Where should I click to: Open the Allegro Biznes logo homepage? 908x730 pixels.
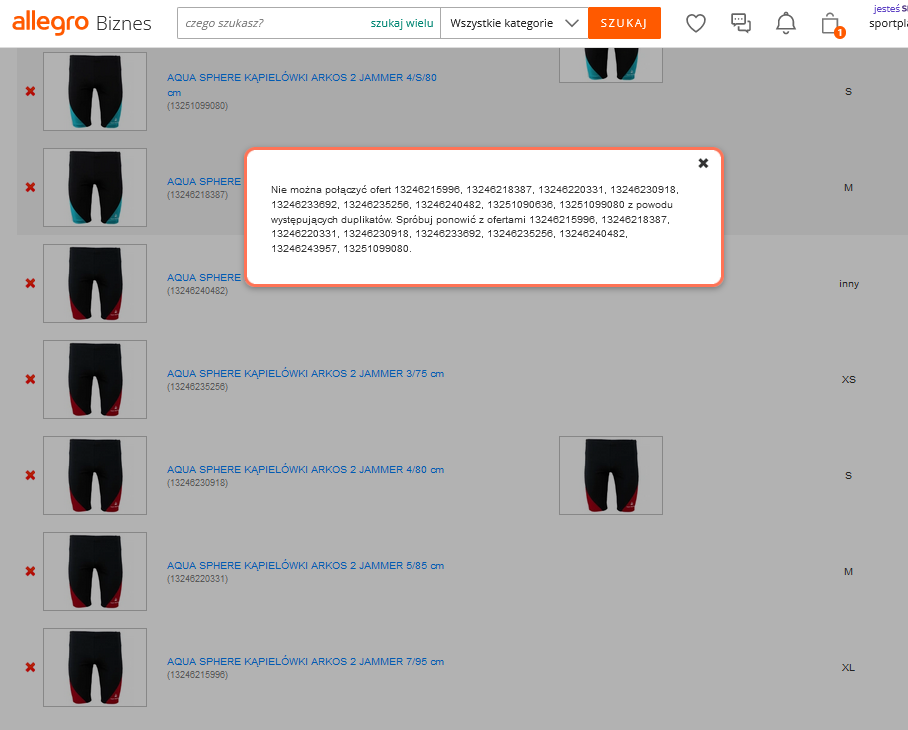82,23
